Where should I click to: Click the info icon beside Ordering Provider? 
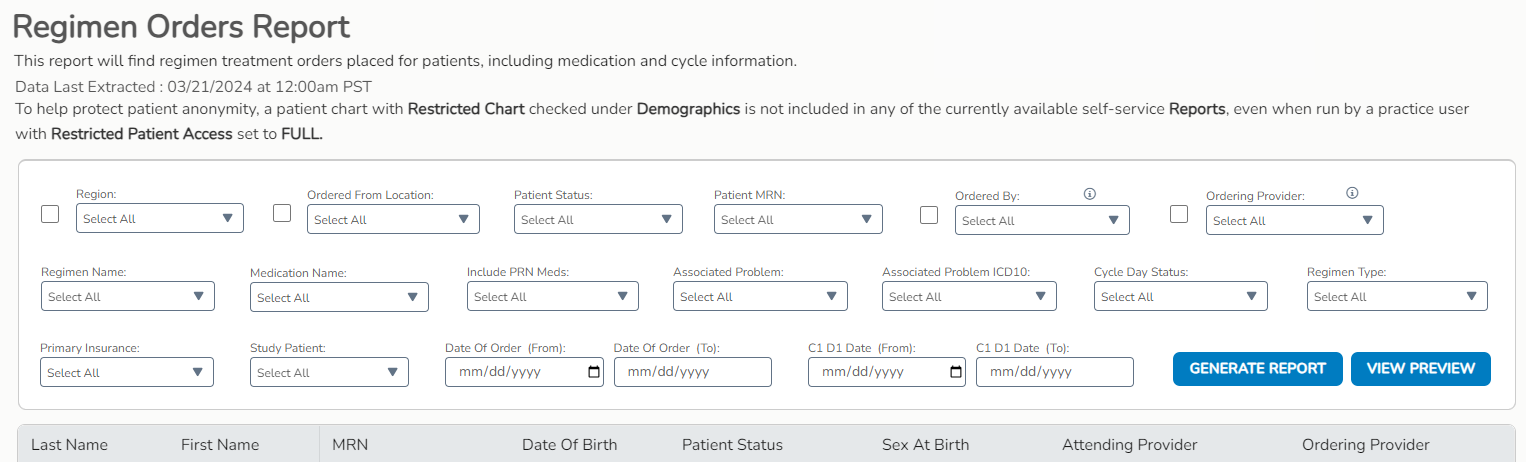1352,194
